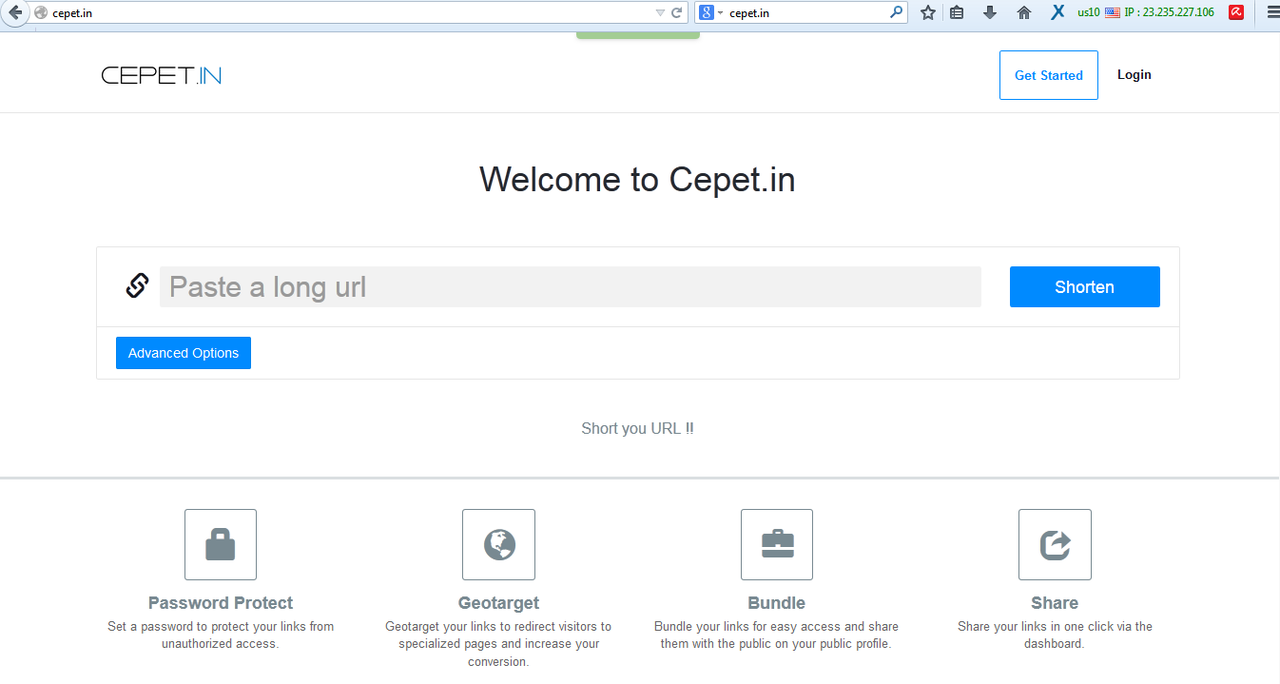Click the Share arrow icon
The width and height of the screenshot is (1280, 684).
point(1055,545)
